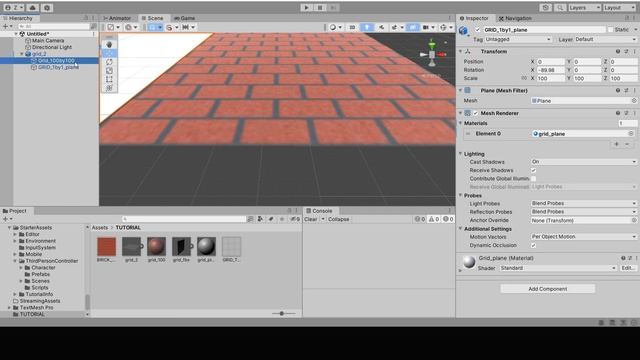This screenshot has height=360, width=640.
Task: Select the combined Transform tool
Action: pyautogui.click(x=109, y=88)
